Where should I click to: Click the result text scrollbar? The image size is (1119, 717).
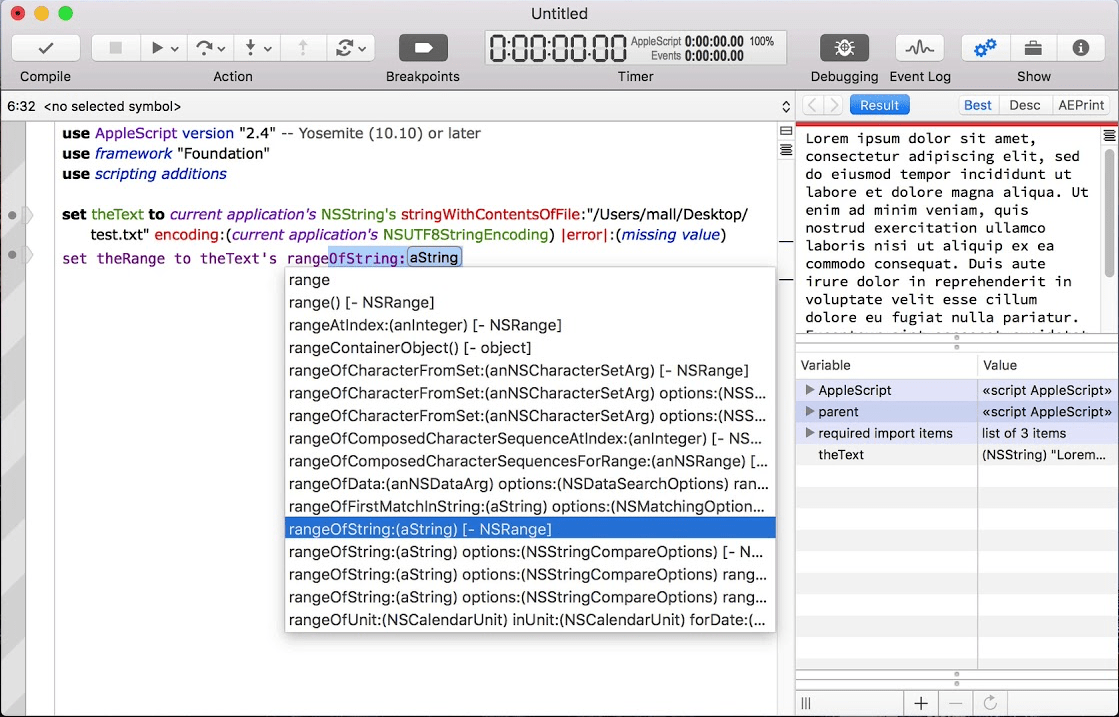[x=1110, y=212]
